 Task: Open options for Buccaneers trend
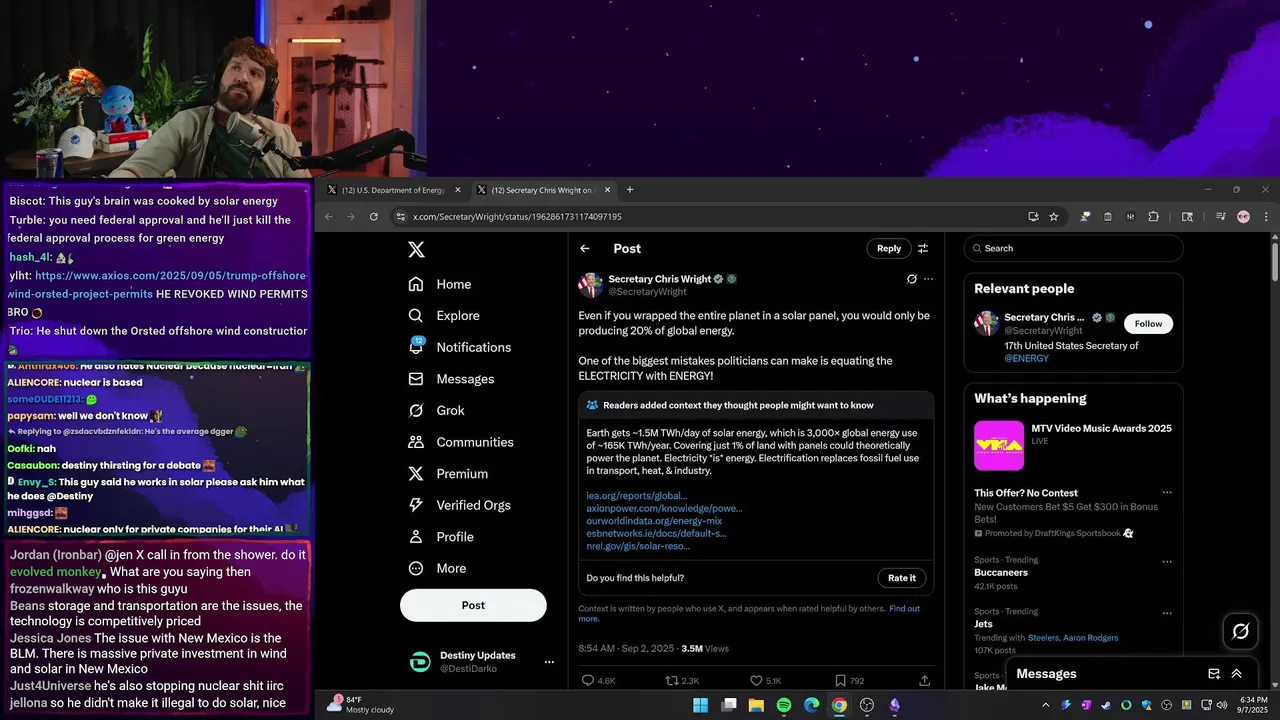(x=1167, y=562)
